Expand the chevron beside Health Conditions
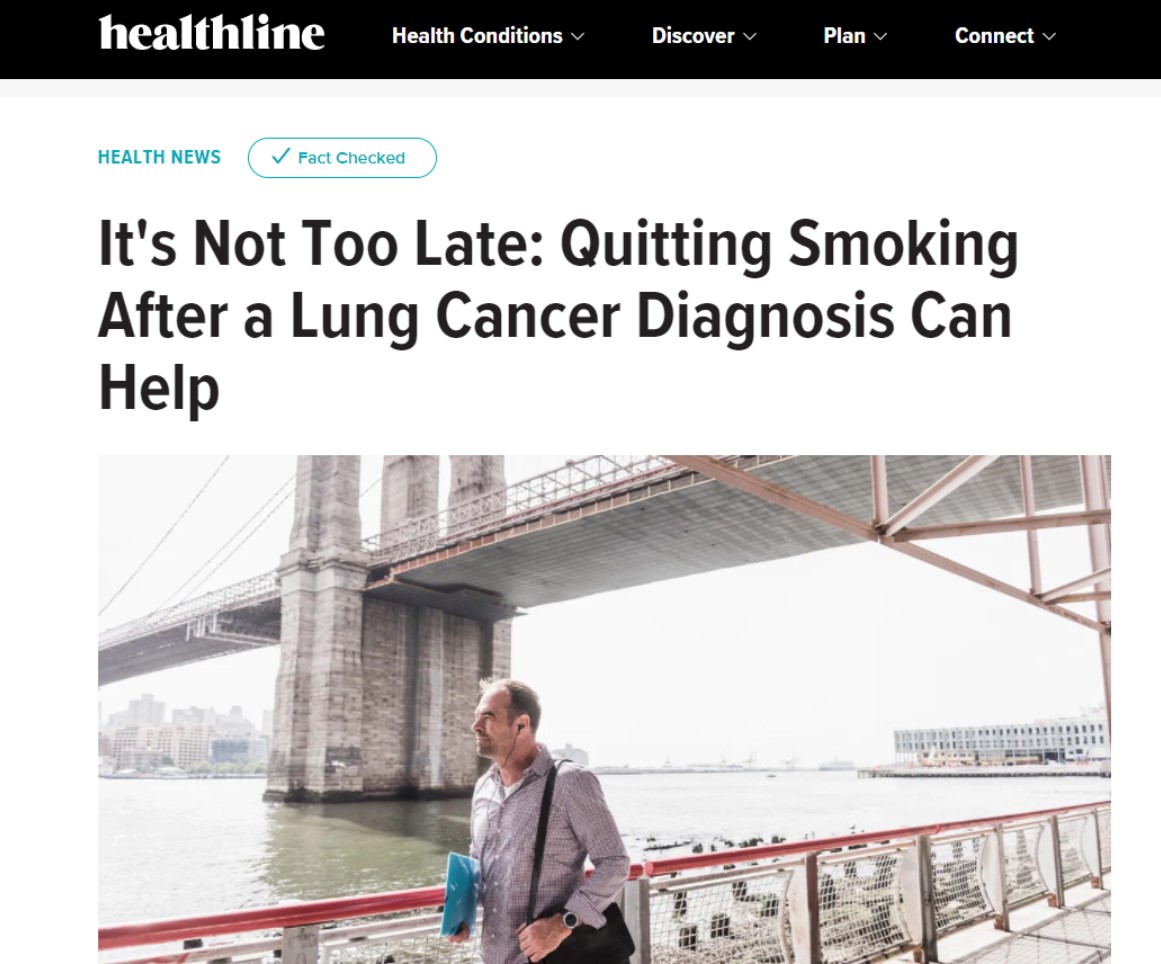 click(578, 36)
